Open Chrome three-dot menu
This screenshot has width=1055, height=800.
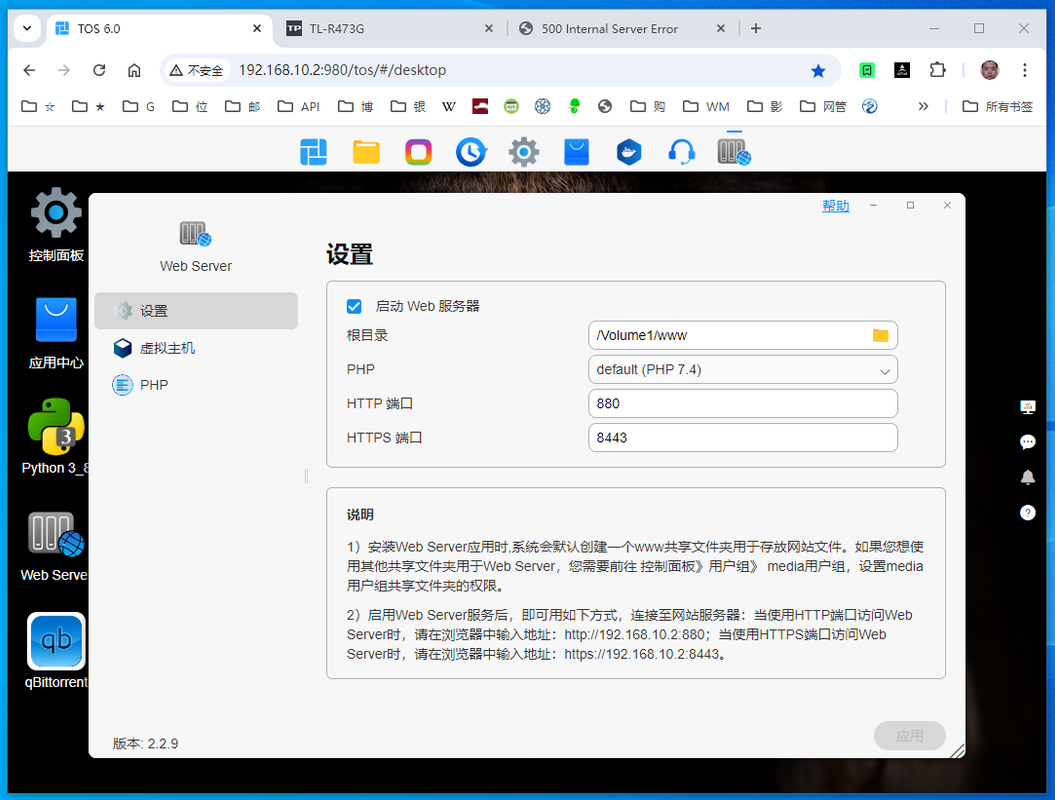1024,70
